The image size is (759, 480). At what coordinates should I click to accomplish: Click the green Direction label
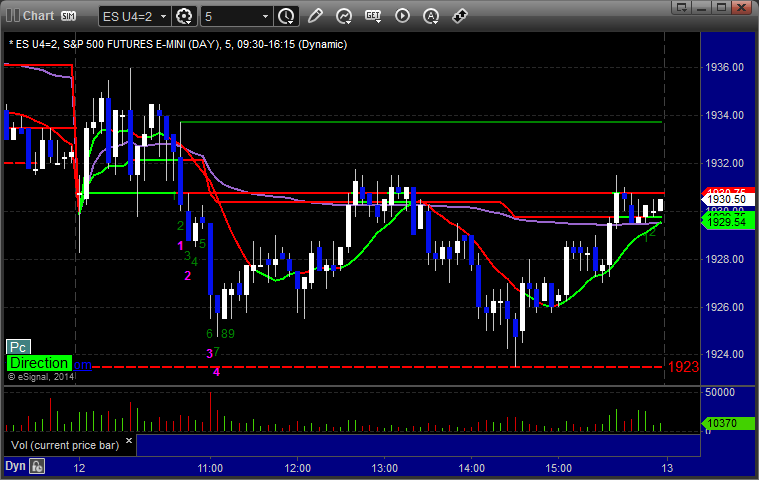(39, 363)
